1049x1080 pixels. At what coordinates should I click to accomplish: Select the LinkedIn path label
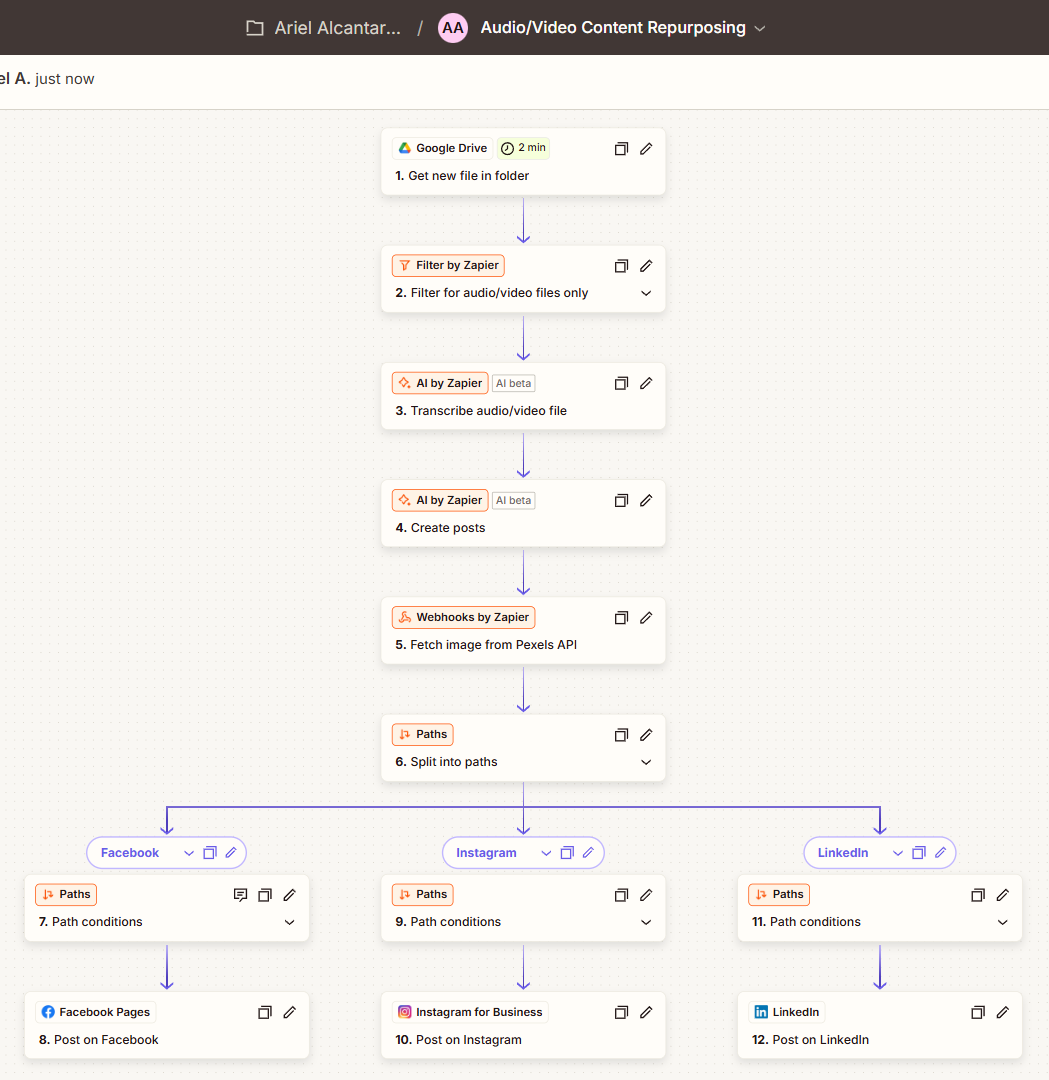click(842, 853)
